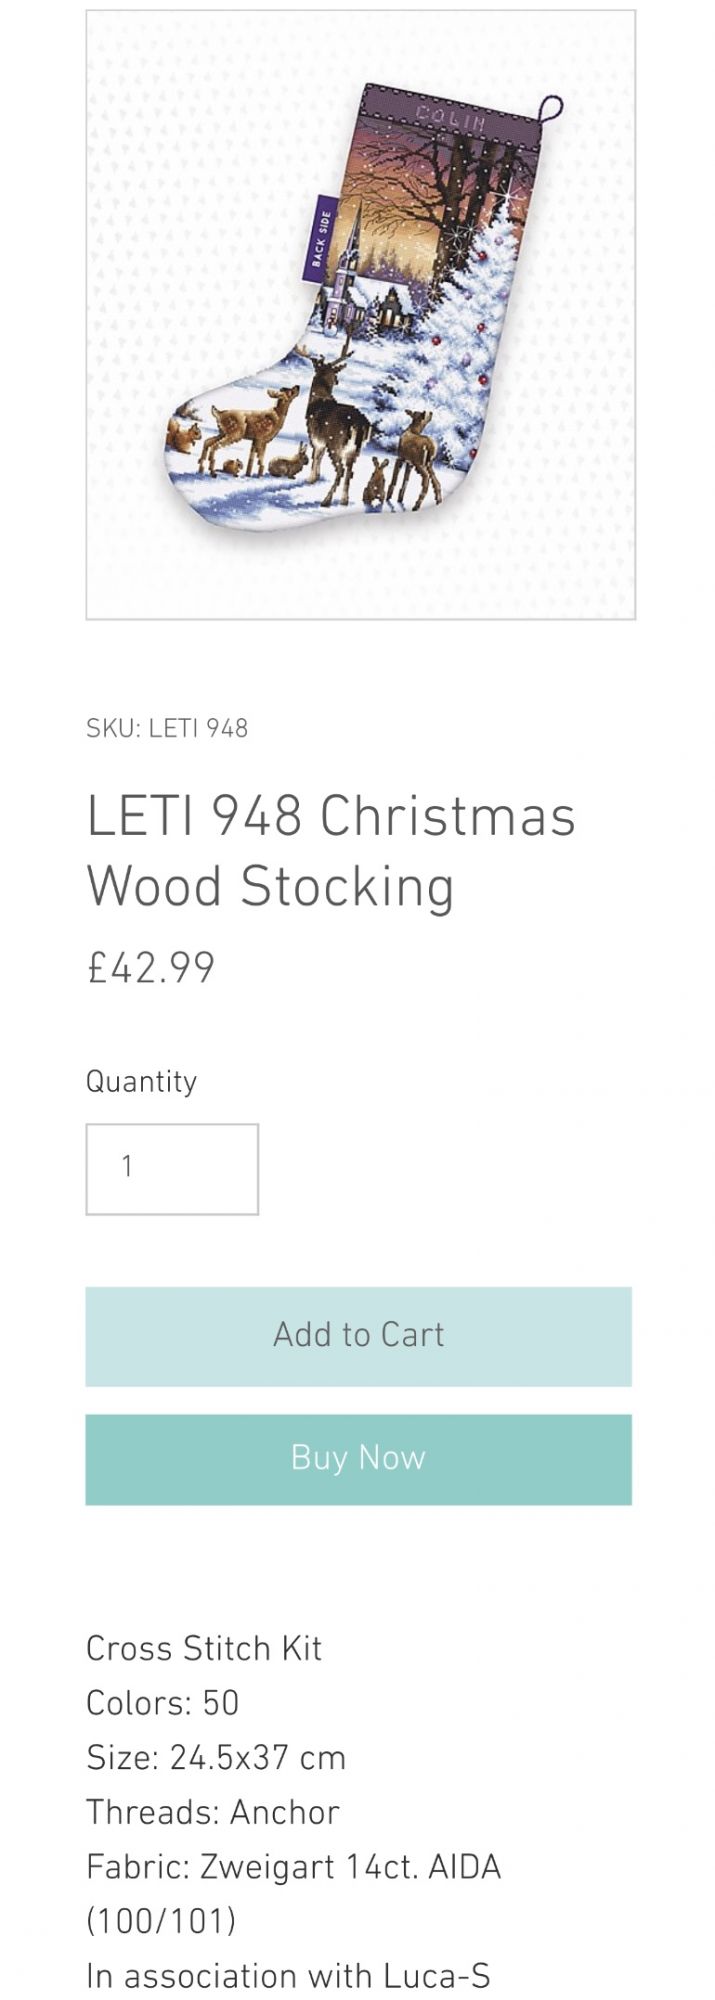715x2000 pixels.
Task: Focus the Quantity input field
Action: tap(172, 1169)
